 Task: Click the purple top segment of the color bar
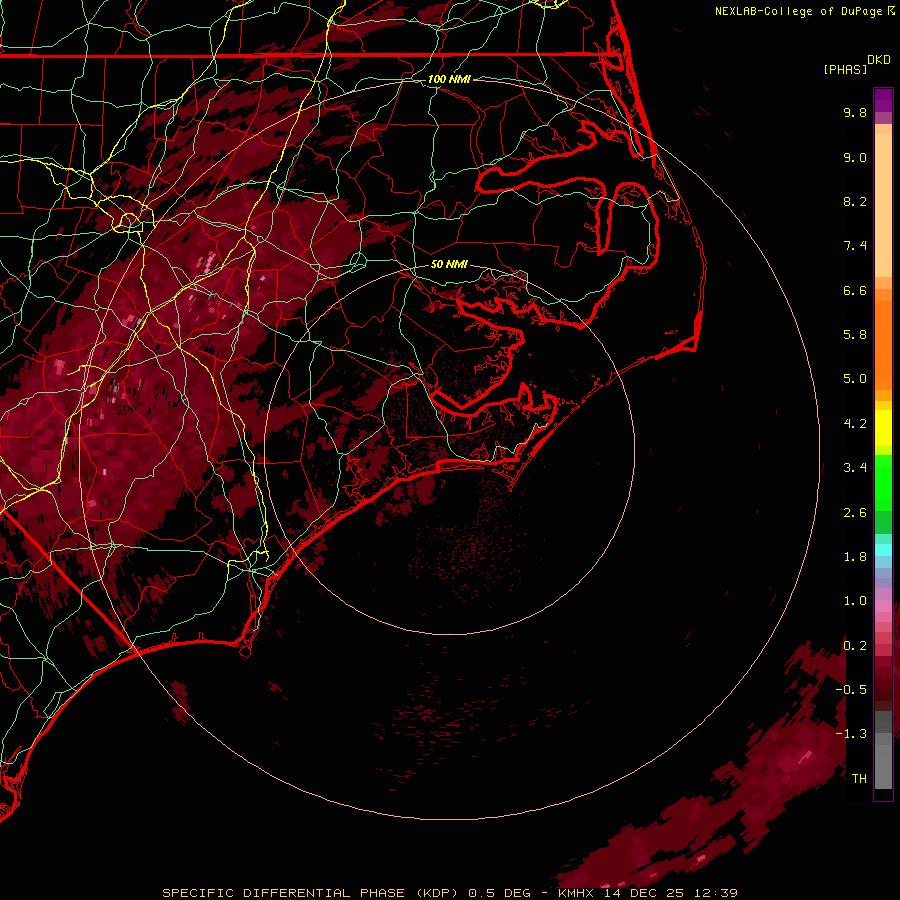pyautogui.click(x=883, y=100)
